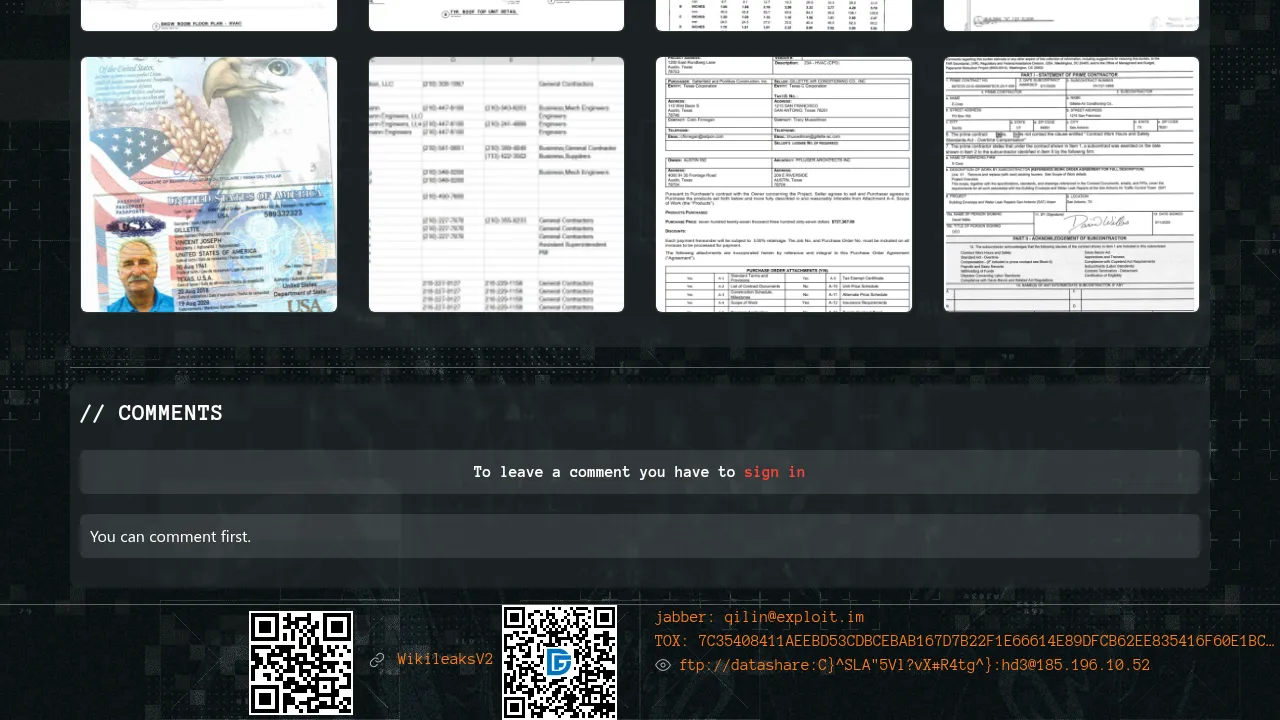Open the passport image thumbnail

click(x=209, y=185)
